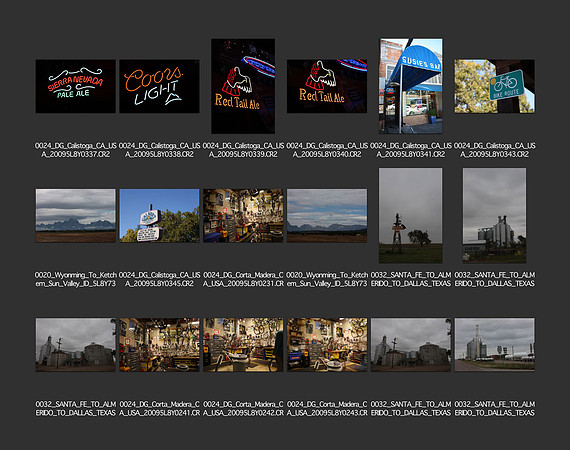Open the bike workshop thumbnail labeled 0243
570x450 pixels.
[x=327, y=345]
